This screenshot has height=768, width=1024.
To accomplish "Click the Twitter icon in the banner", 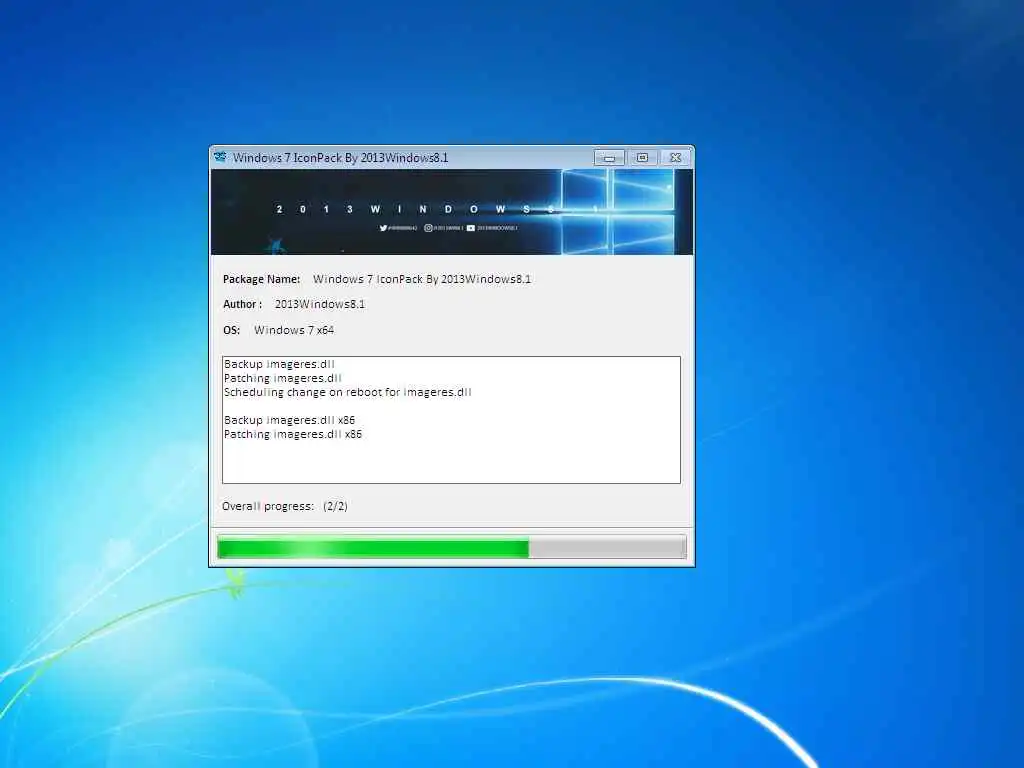I will click(383, 228).
